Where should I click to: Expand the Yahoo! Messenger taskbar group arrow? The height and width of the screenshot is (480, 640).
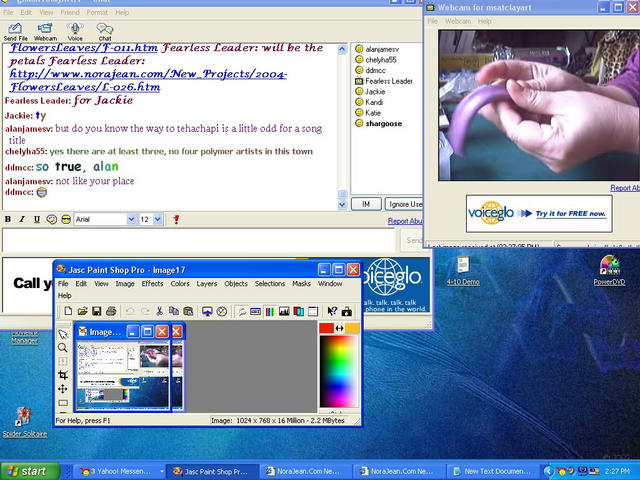[162, 471]
